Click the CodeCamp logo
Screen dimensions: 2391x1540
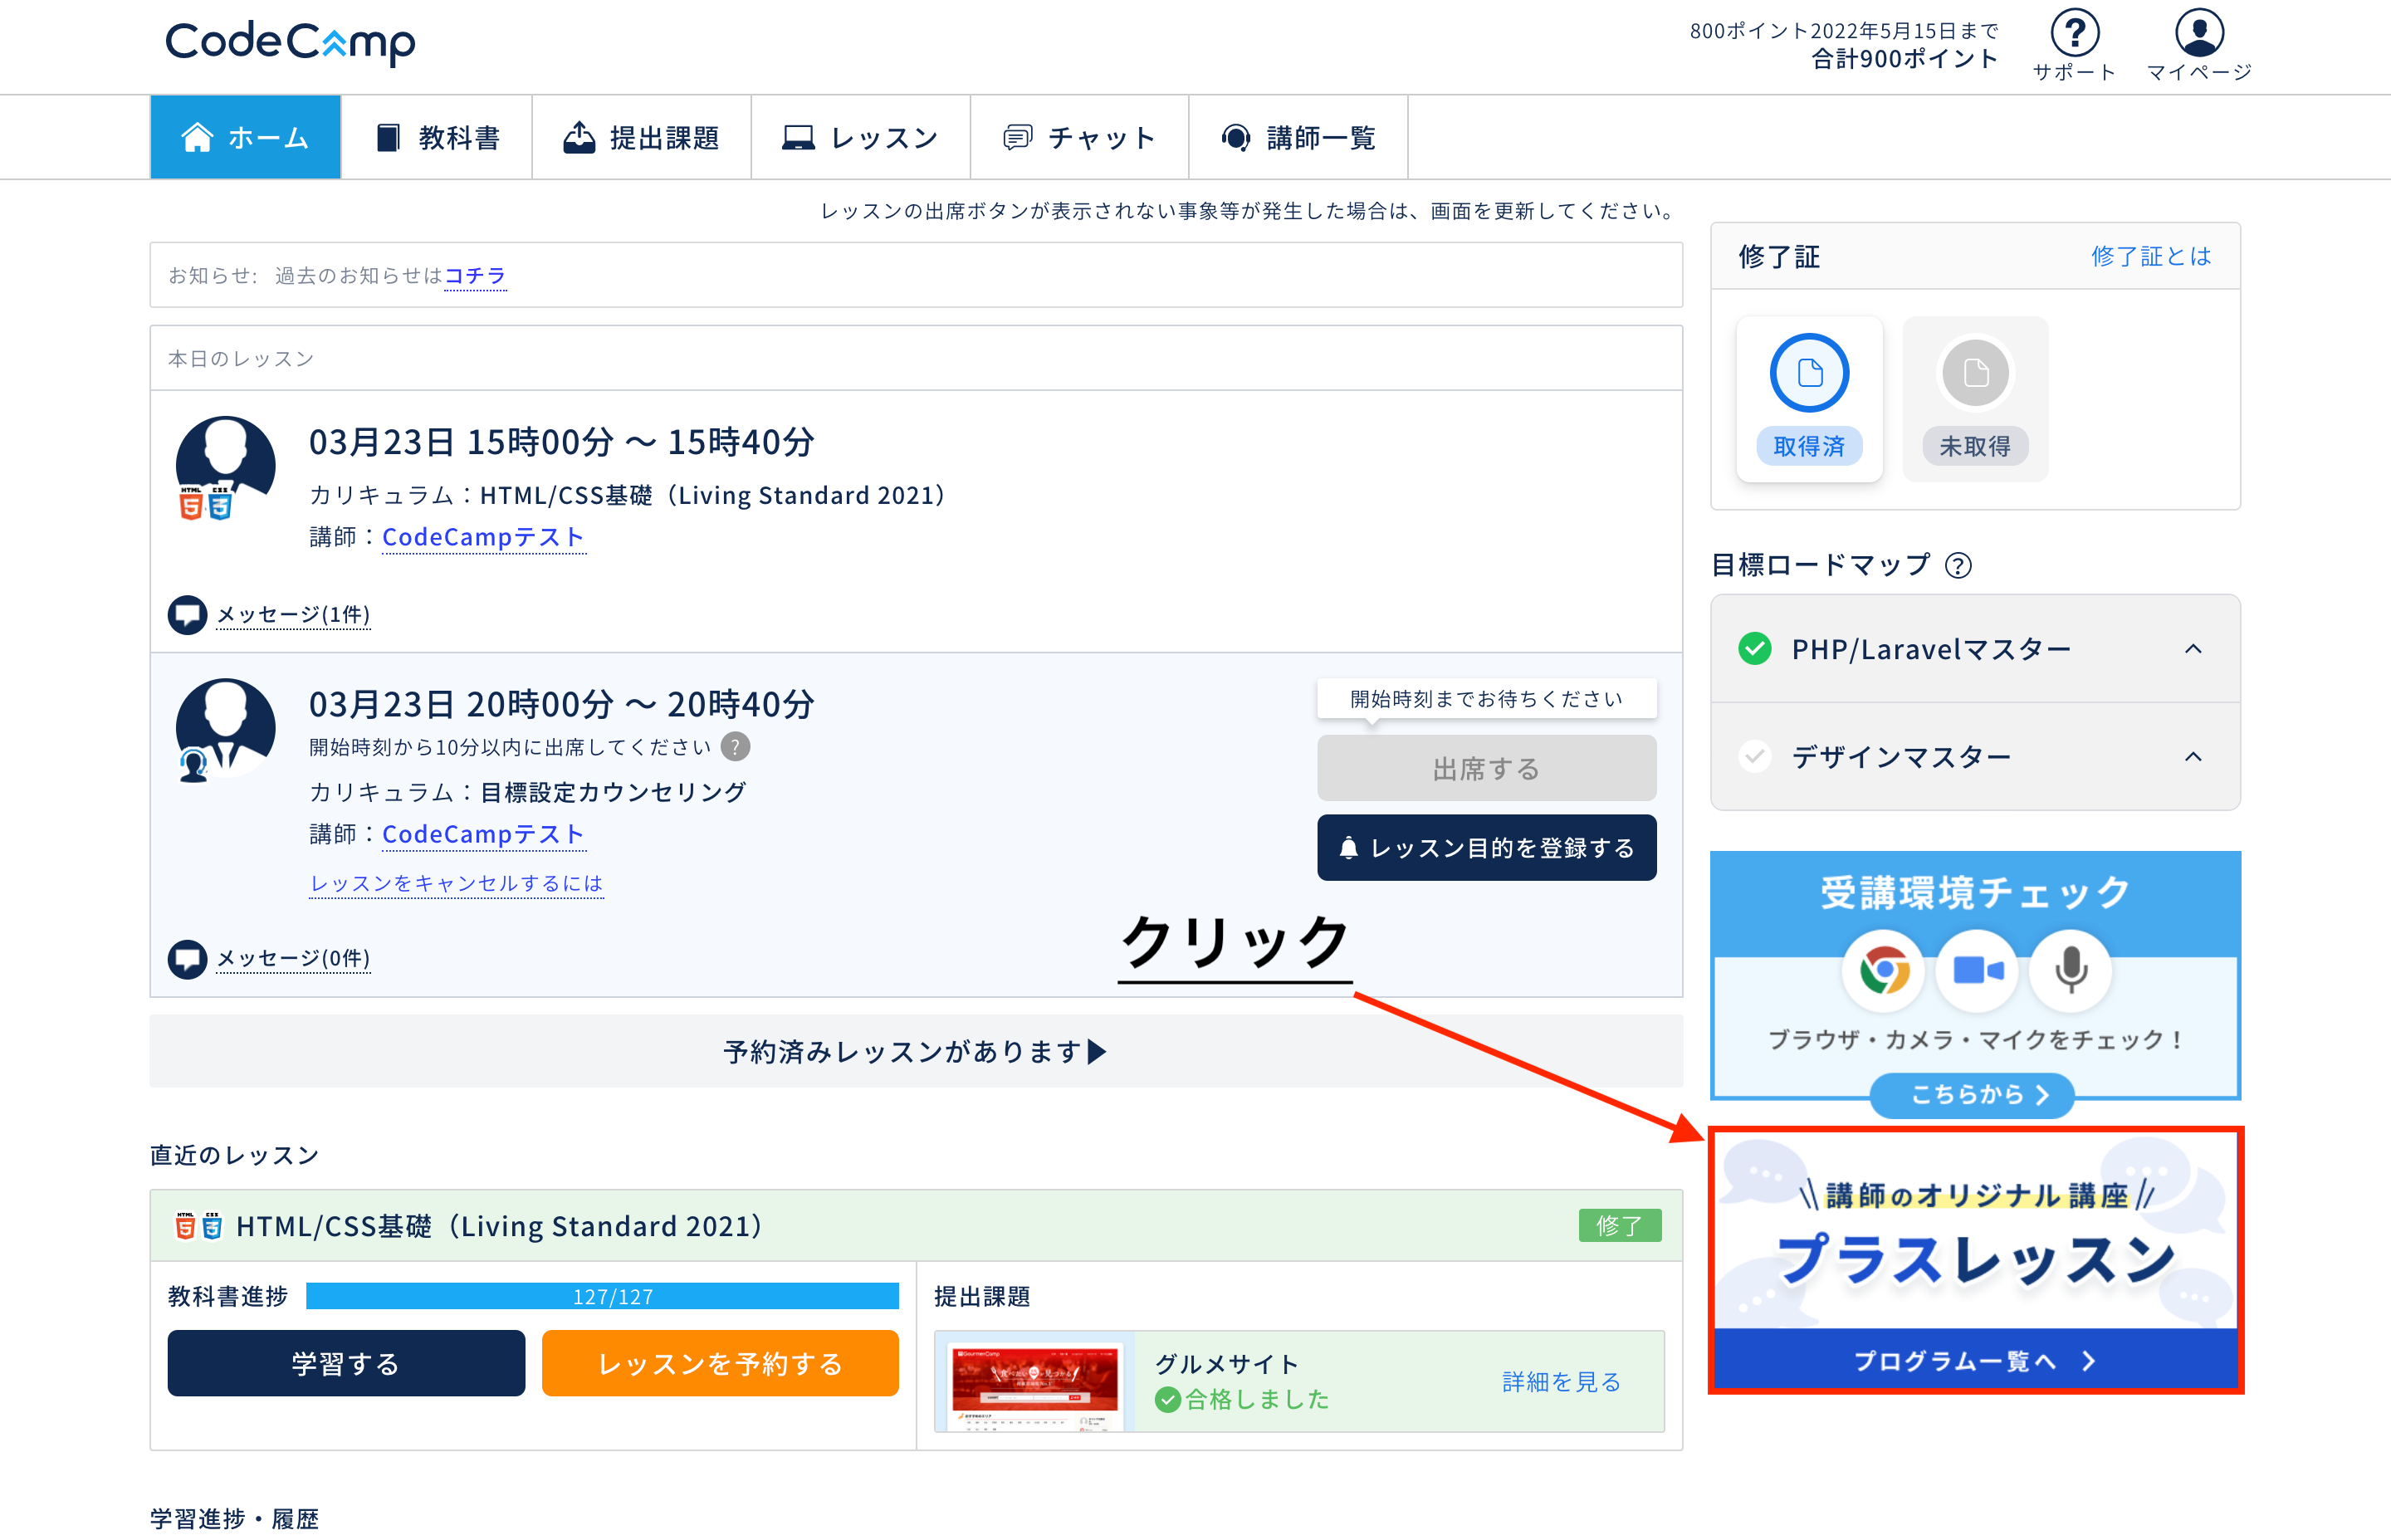coord(290,42)
